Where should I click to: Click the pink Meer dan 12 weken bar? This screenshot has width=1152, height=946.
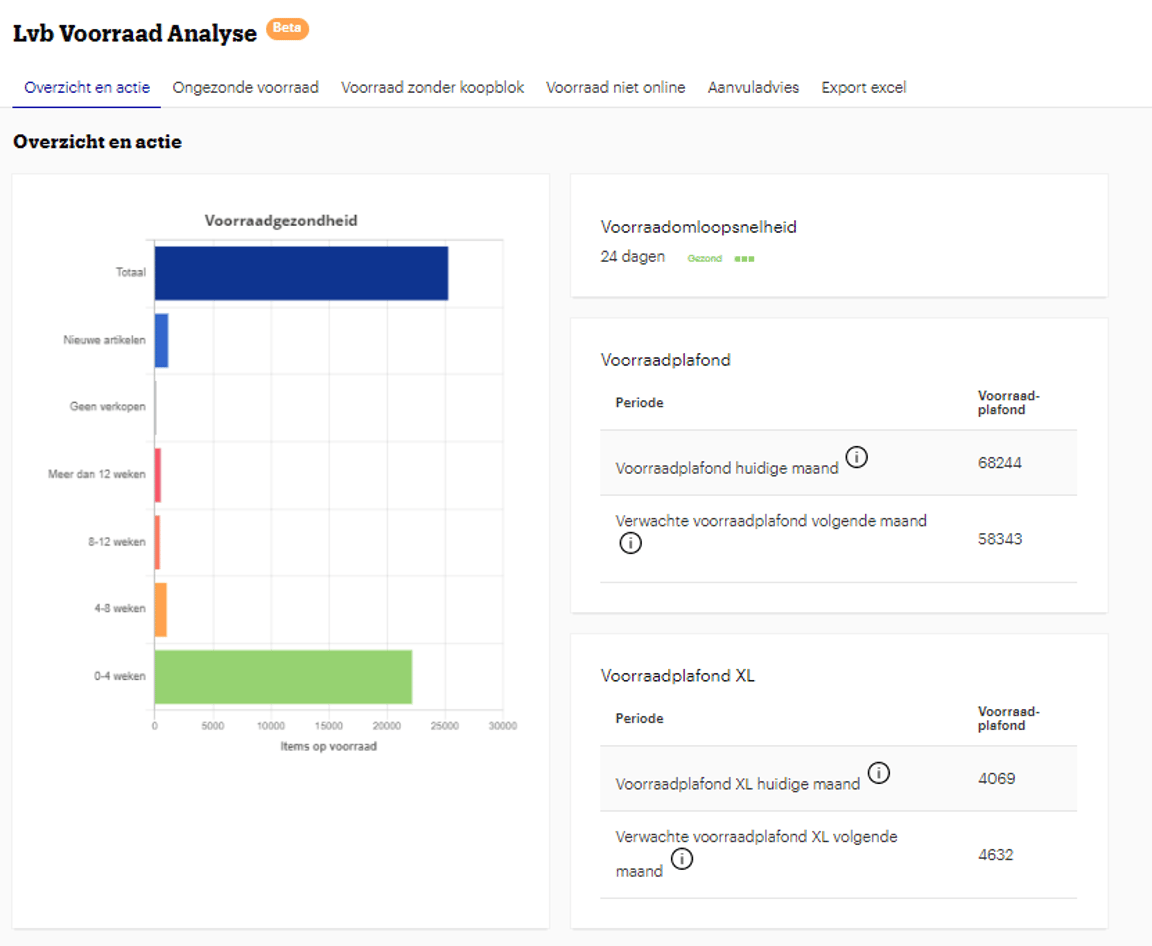coord(157,475)
